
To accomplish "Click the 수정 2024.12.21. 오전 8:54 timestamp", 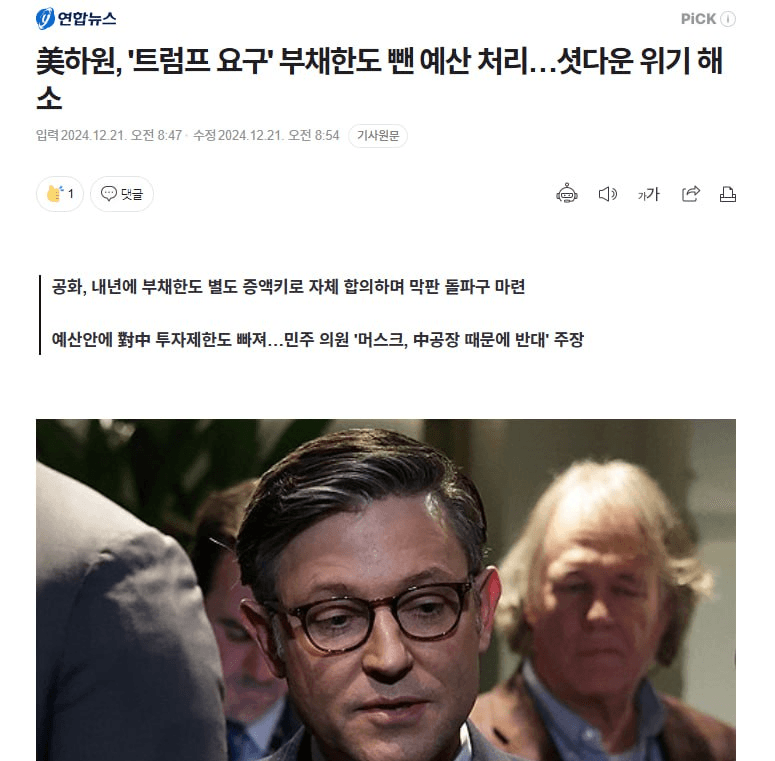I will [x=266, y=135].
